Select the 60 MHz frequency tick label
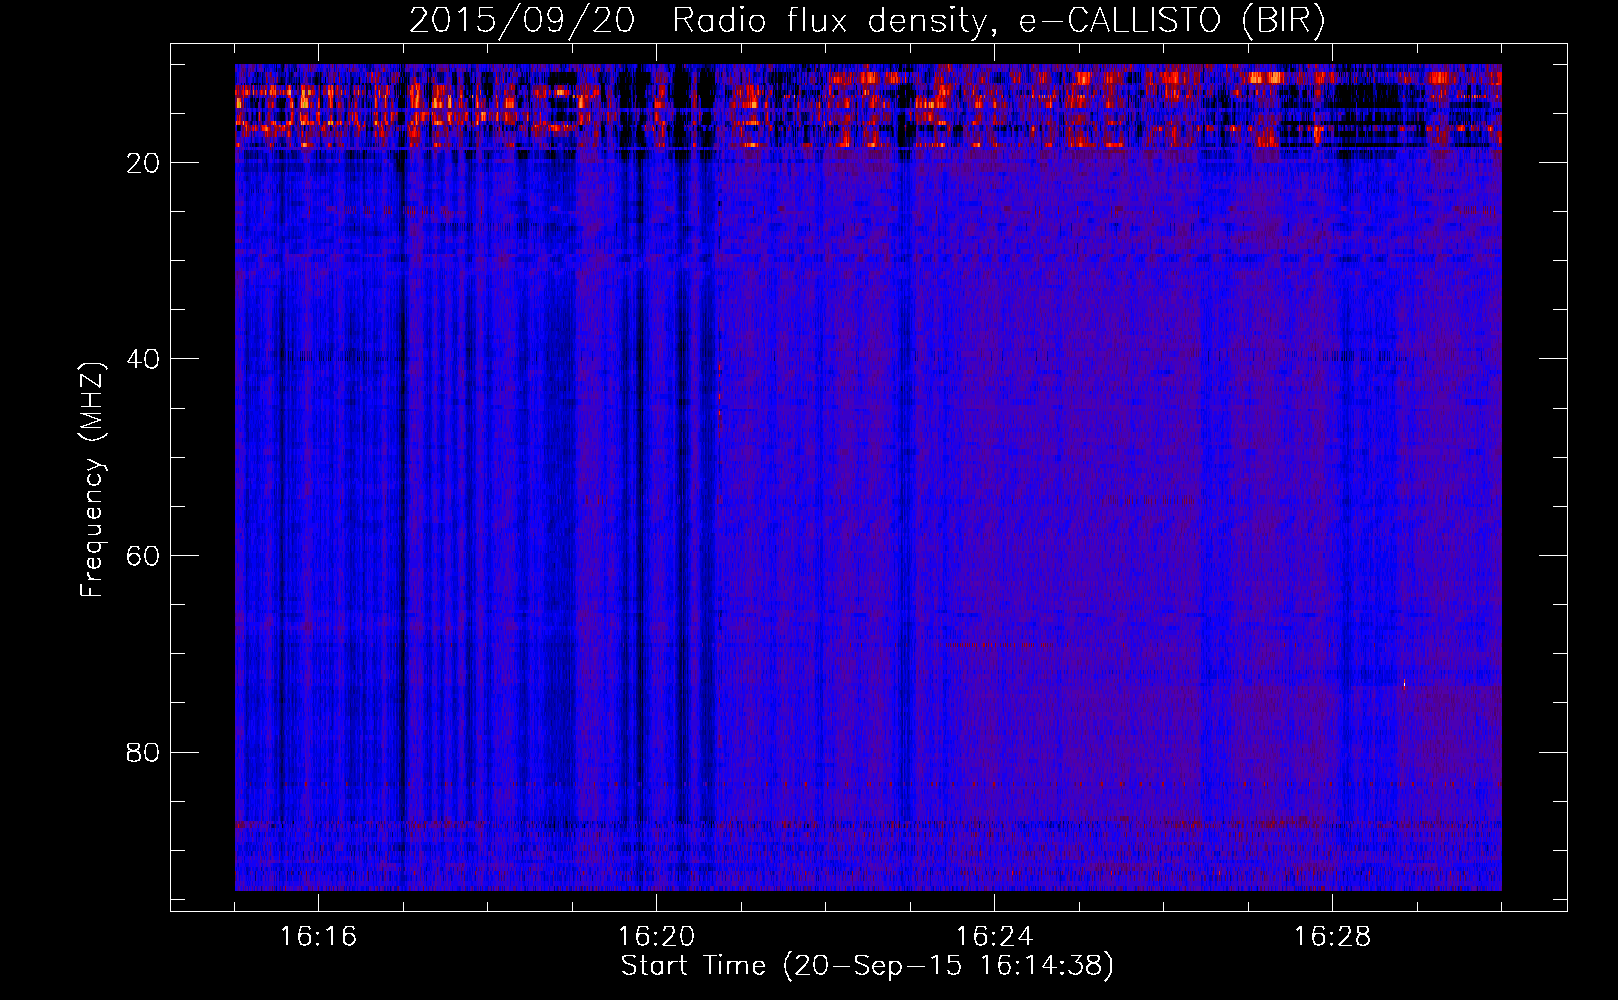Viewport: 1618px width, 1000px height. (x=143, y=556)
